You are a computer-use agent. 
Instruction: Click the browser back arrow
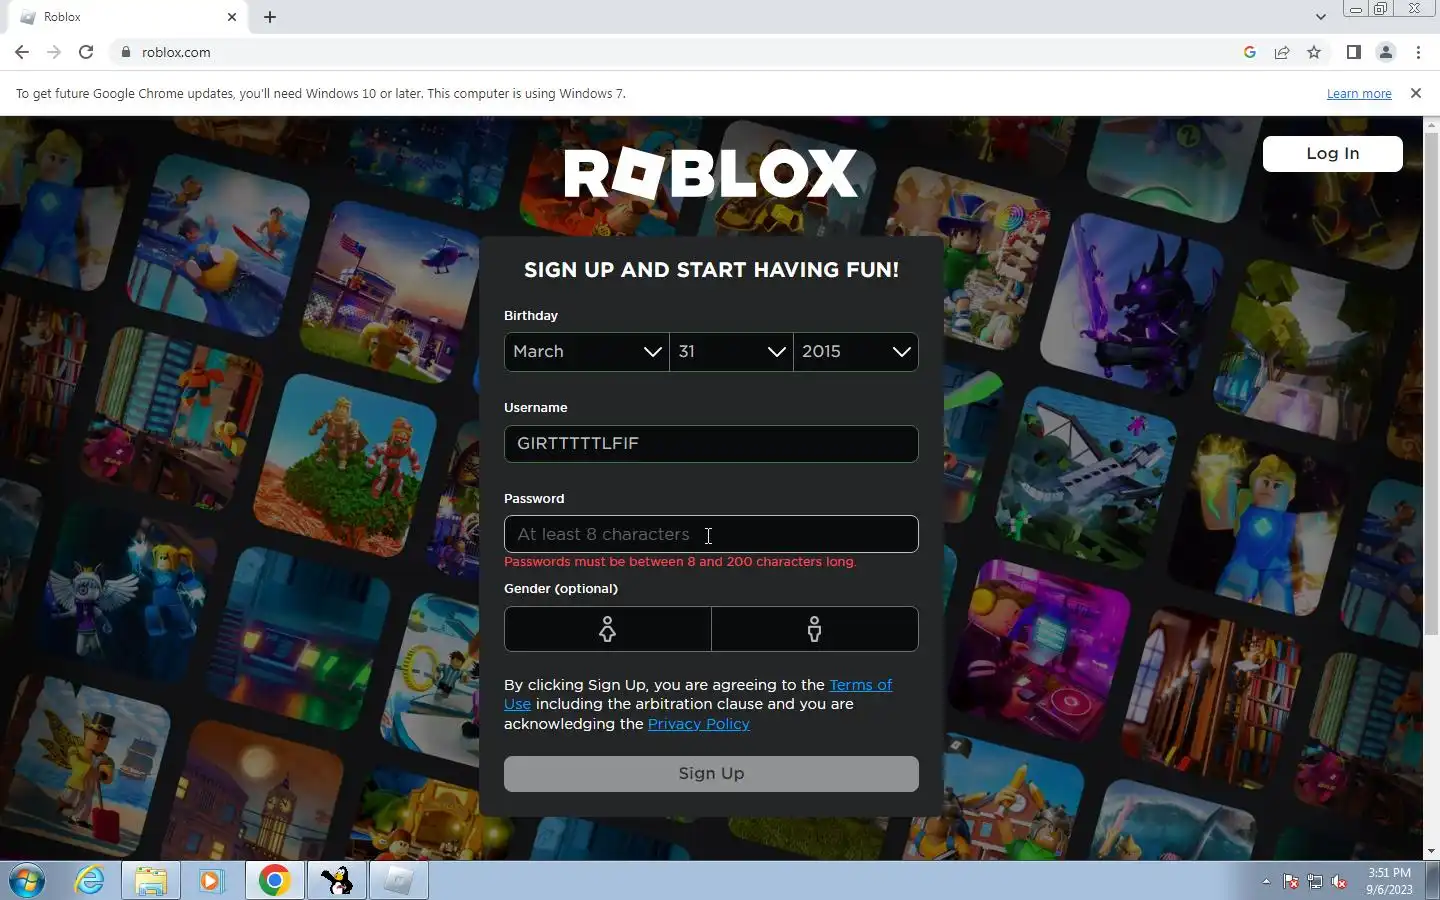(22, 52)
